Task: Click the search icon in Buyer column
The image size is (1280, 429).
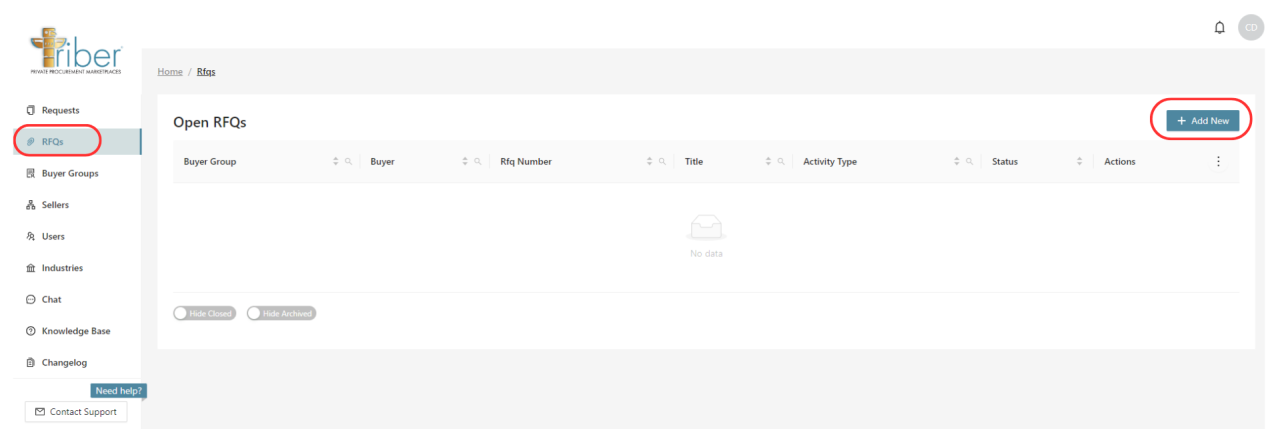Action: 478,162
